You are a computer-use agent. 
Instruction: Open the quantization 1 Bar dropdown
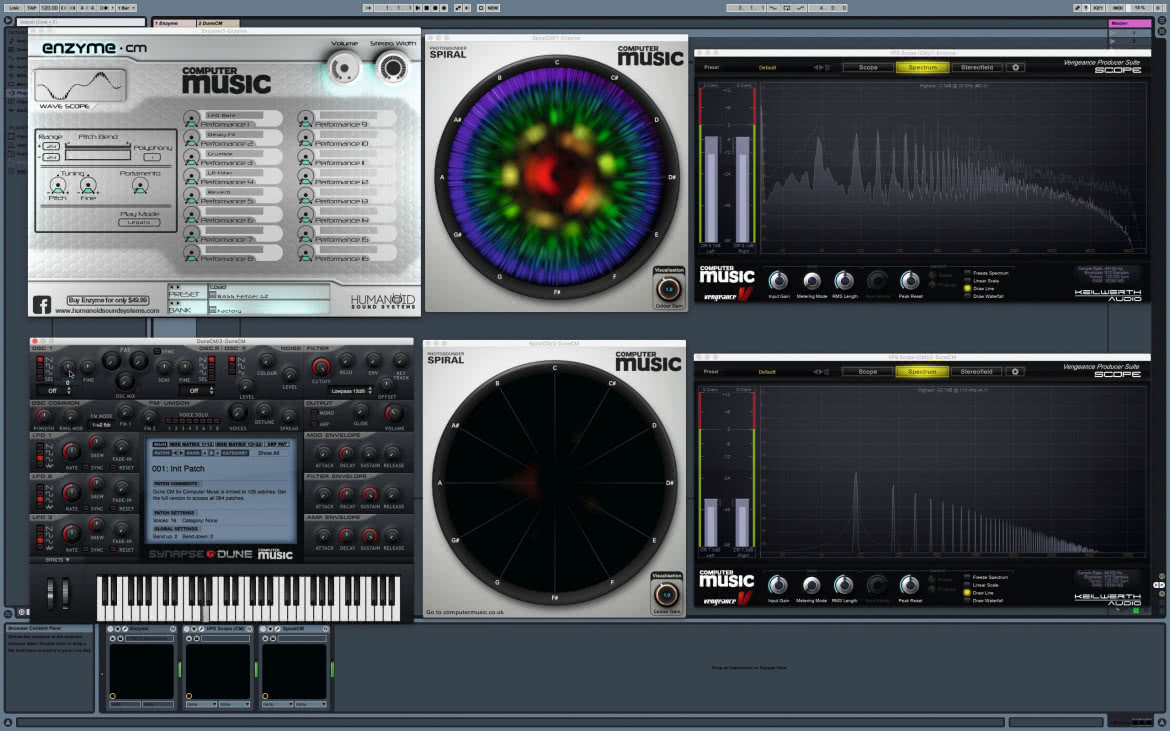[x=125, y=7]
